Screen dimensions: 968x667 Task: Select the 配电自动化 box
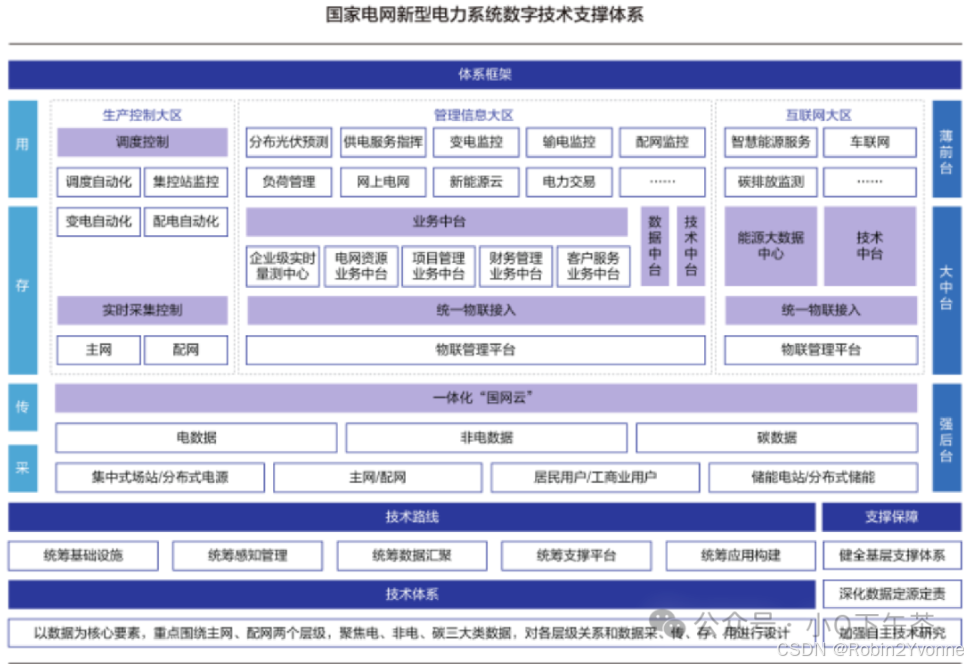(186, 221)
